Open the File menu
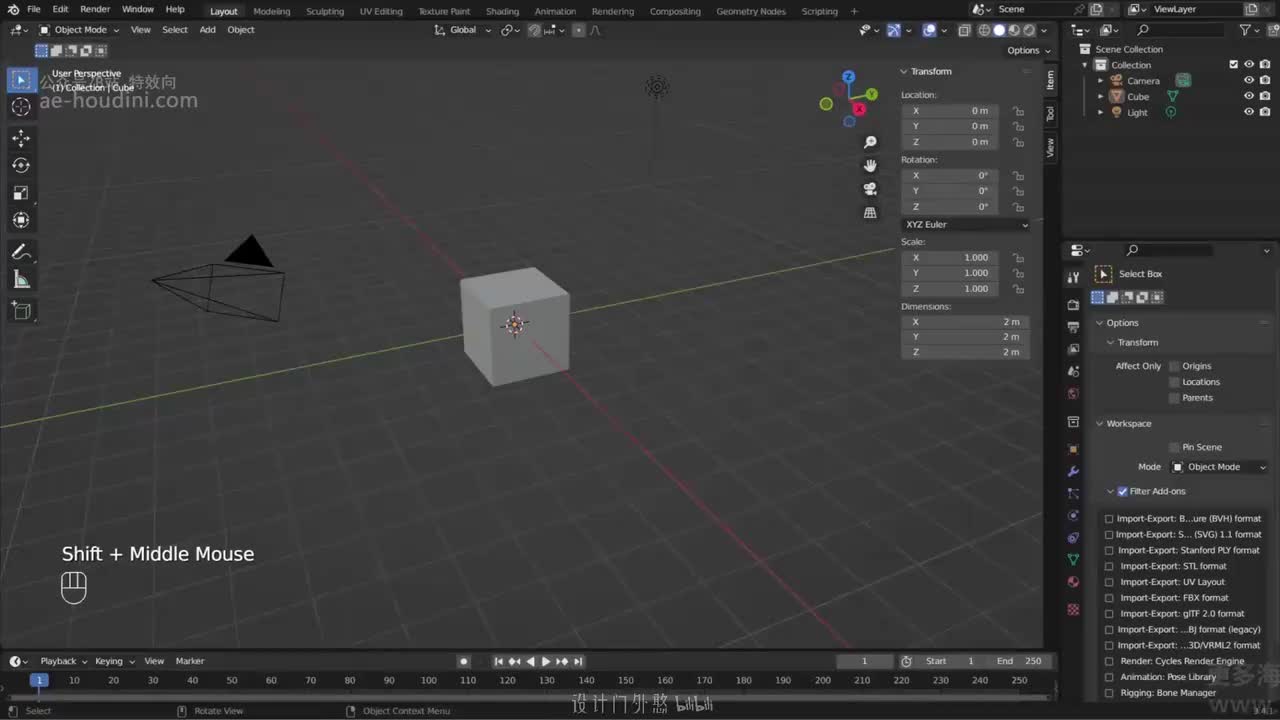 click(34, 10)
